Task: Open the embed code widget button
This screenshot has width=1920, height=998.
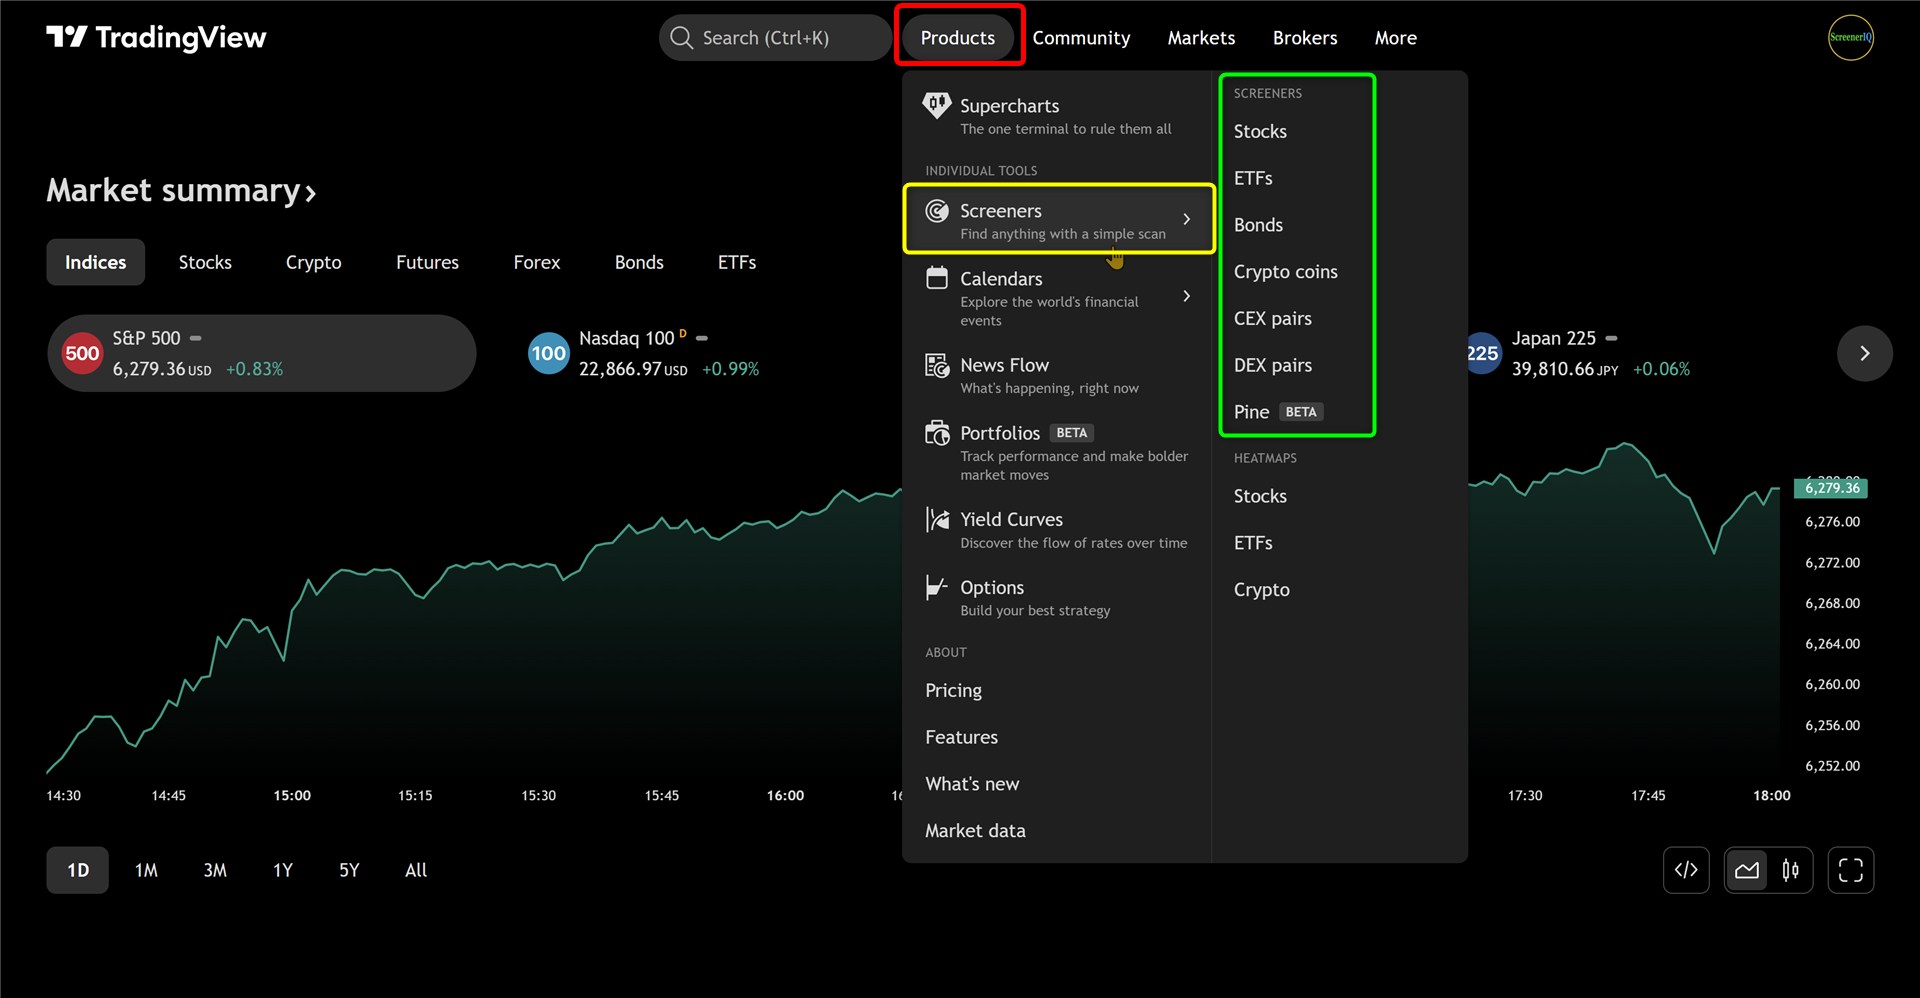Action: pos(1686,870)
